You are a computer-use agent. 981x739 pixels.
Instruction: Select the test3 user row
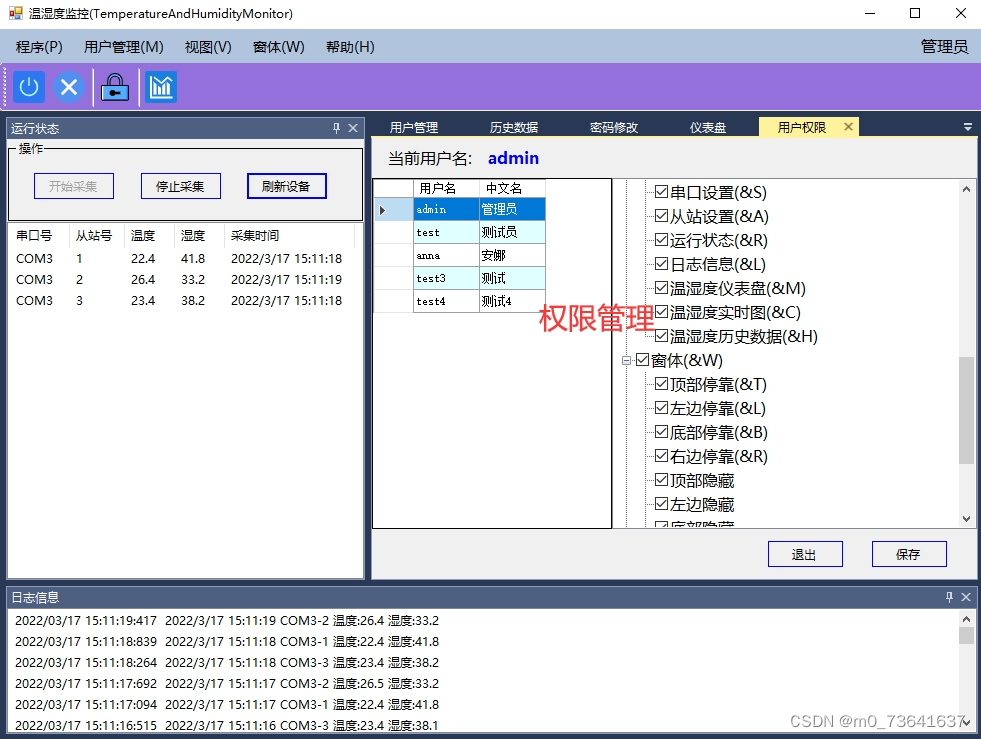(x=459, y=278)
